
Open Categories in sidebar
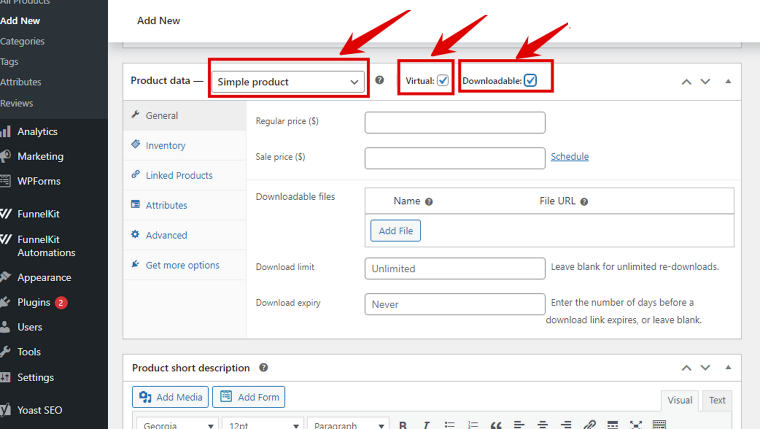pyautogui.click(x=22, y=41)
